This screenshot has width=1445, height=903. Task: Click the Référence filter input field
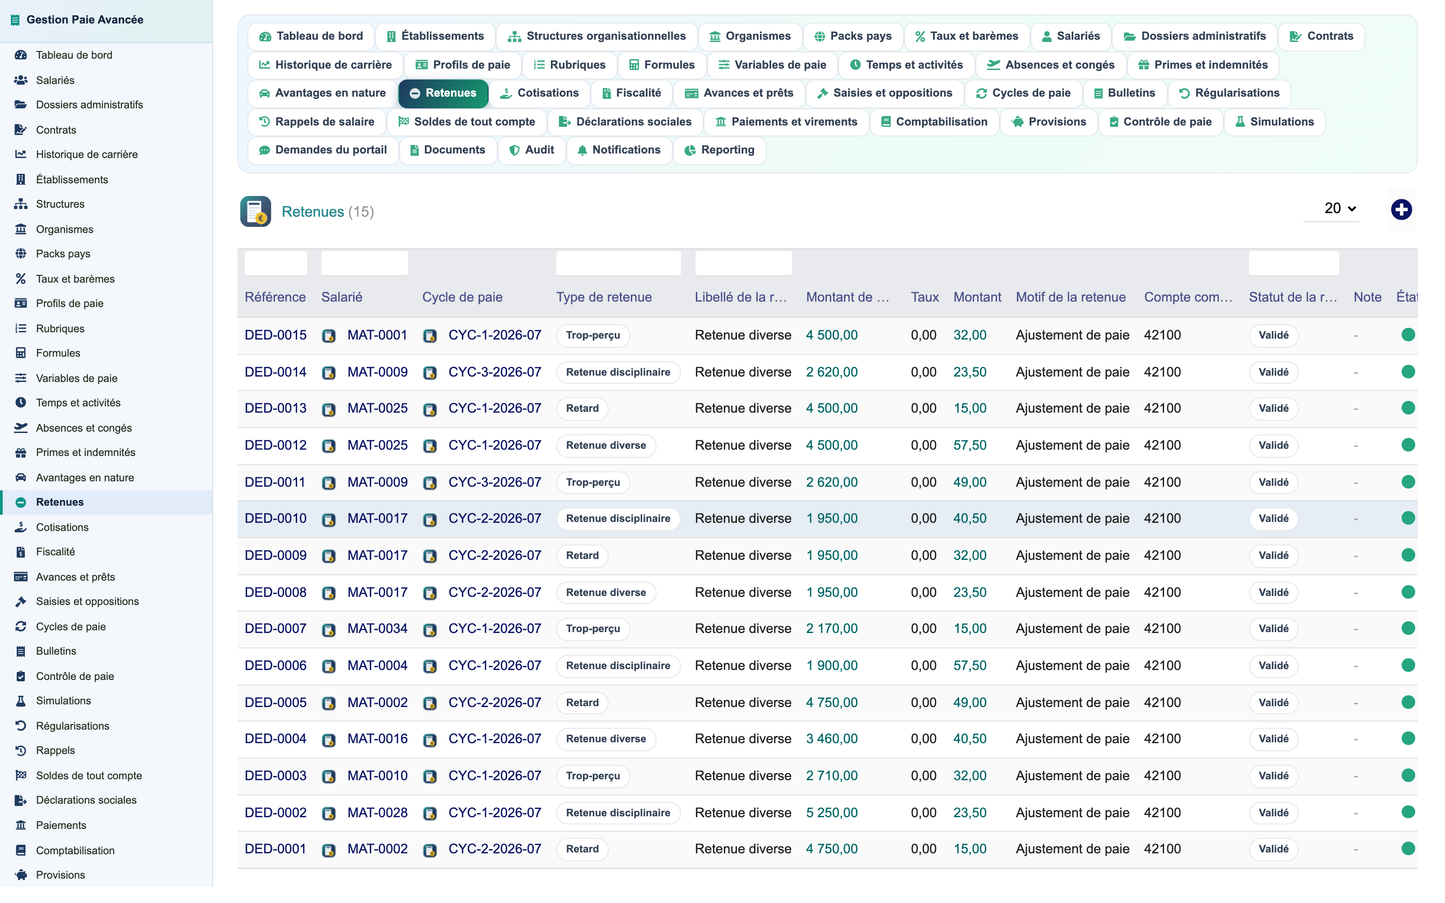(x=276, y=263)
